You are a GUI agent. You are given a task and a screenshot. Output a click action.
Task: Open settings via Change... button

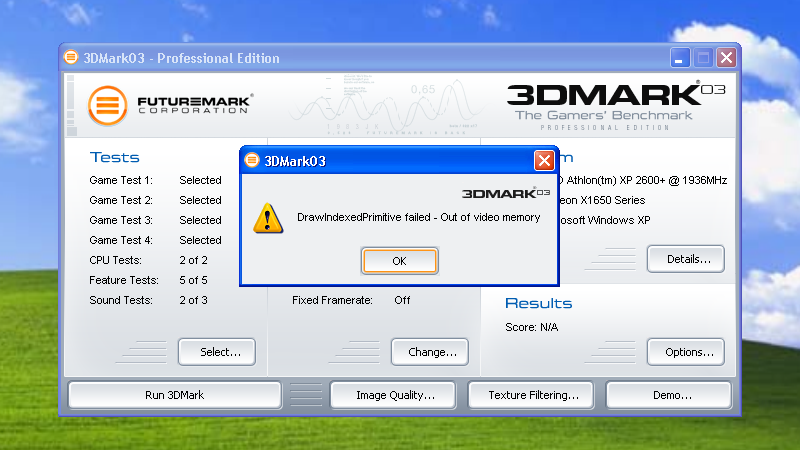point(430,352)
